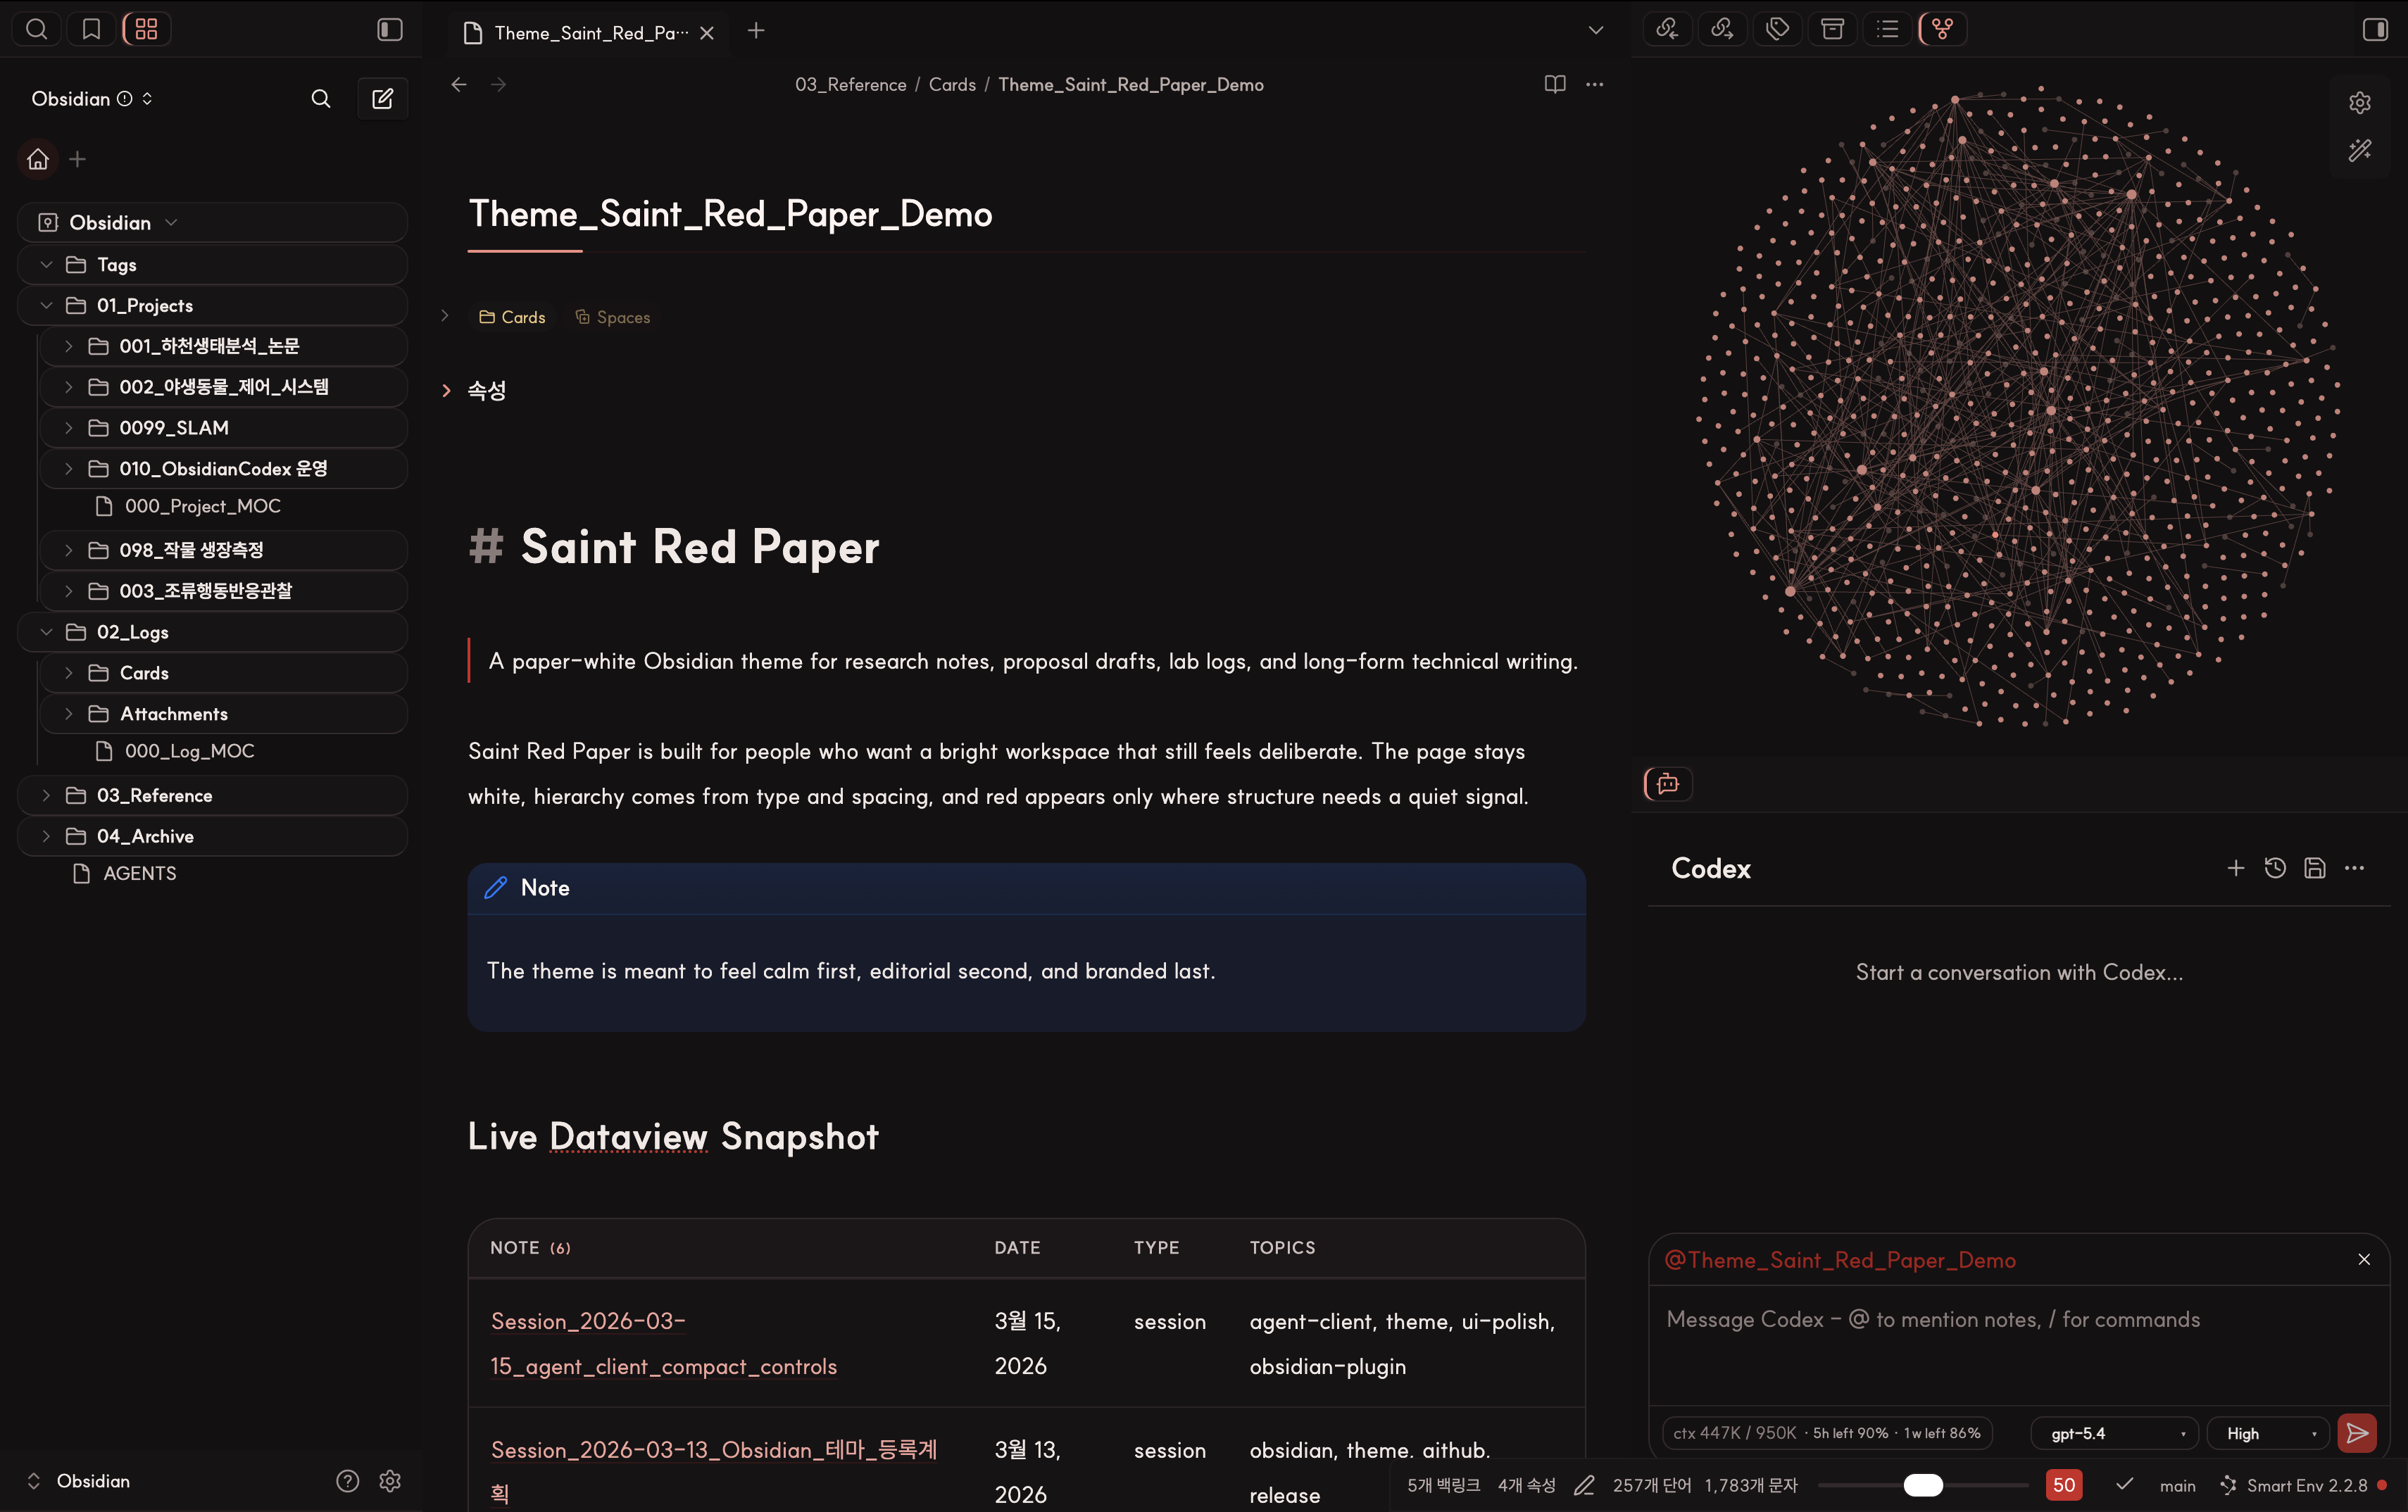Create a new note with pencil icon

[x=382, y=98]
